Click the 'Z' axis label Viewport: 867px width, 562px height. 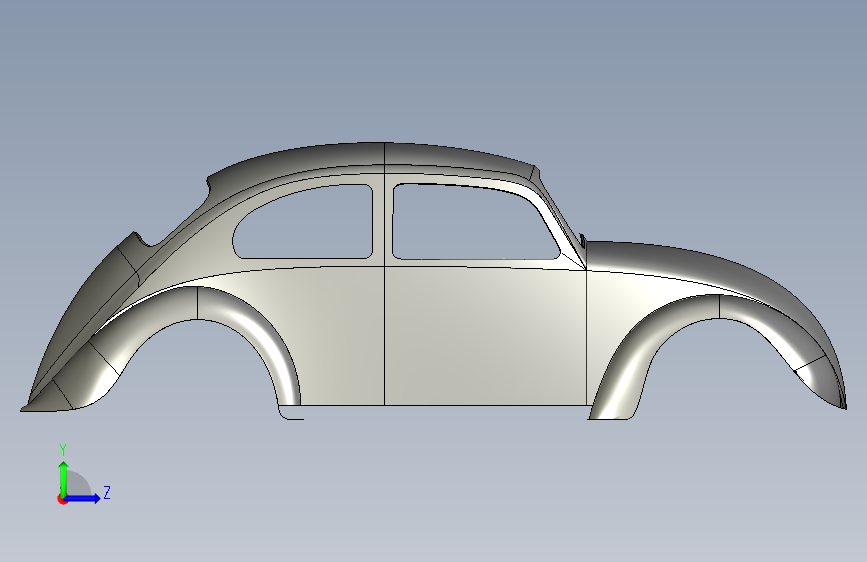point(107,492)
